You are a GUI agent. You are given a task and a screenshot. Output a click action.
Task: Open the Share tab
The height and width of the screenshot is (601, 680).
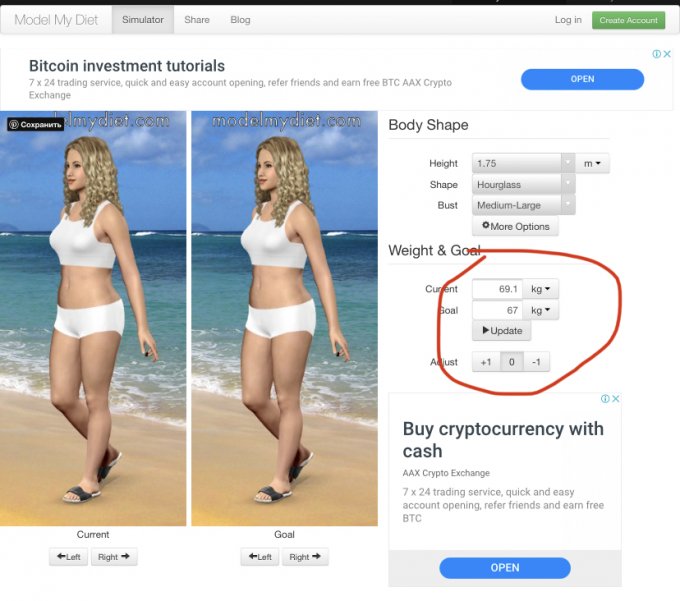point(197,20)
